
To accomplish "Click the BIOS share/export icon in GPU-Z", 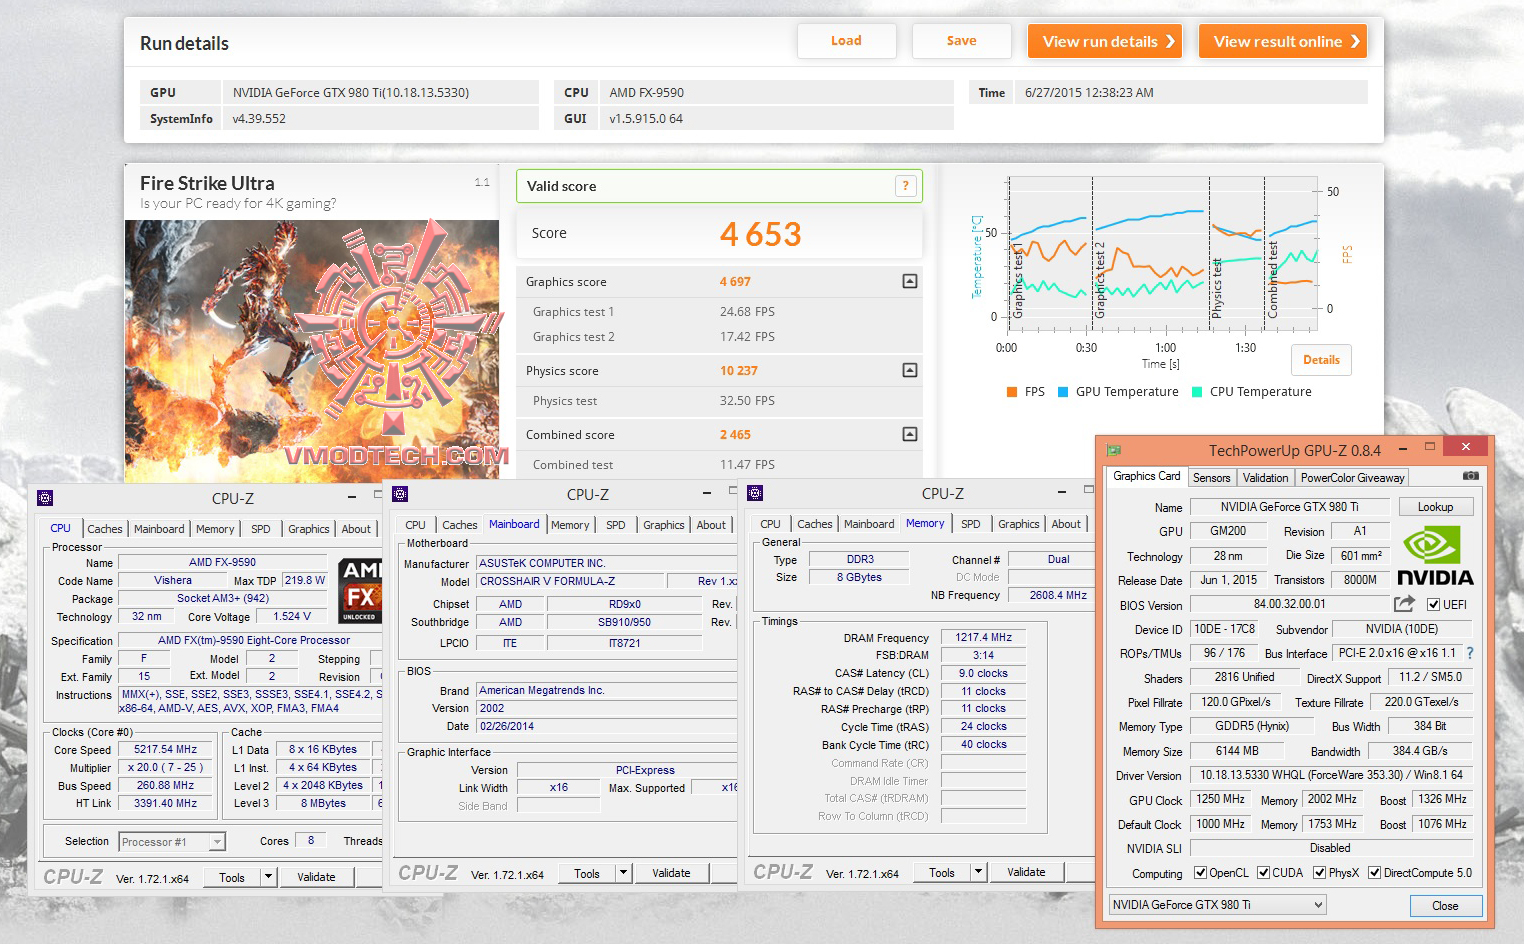I will click(1404, 604).
